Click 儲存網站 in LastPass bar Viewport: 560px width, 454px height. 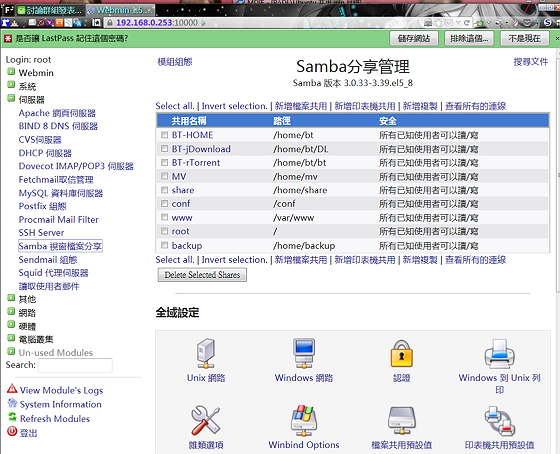click(414, 38)
